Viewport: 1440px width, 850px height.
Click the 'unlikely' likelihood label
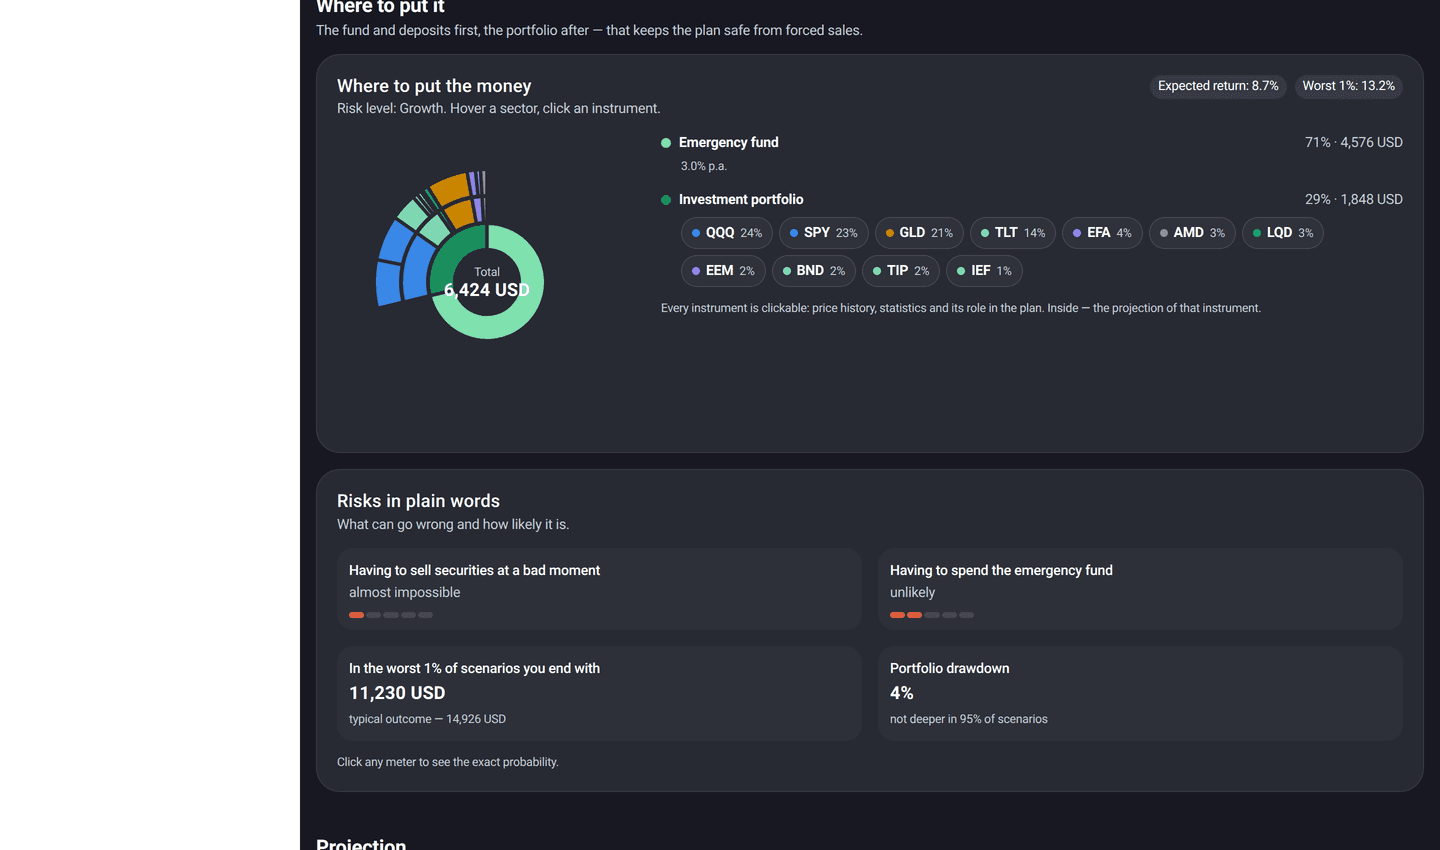[x=913, y=592]
